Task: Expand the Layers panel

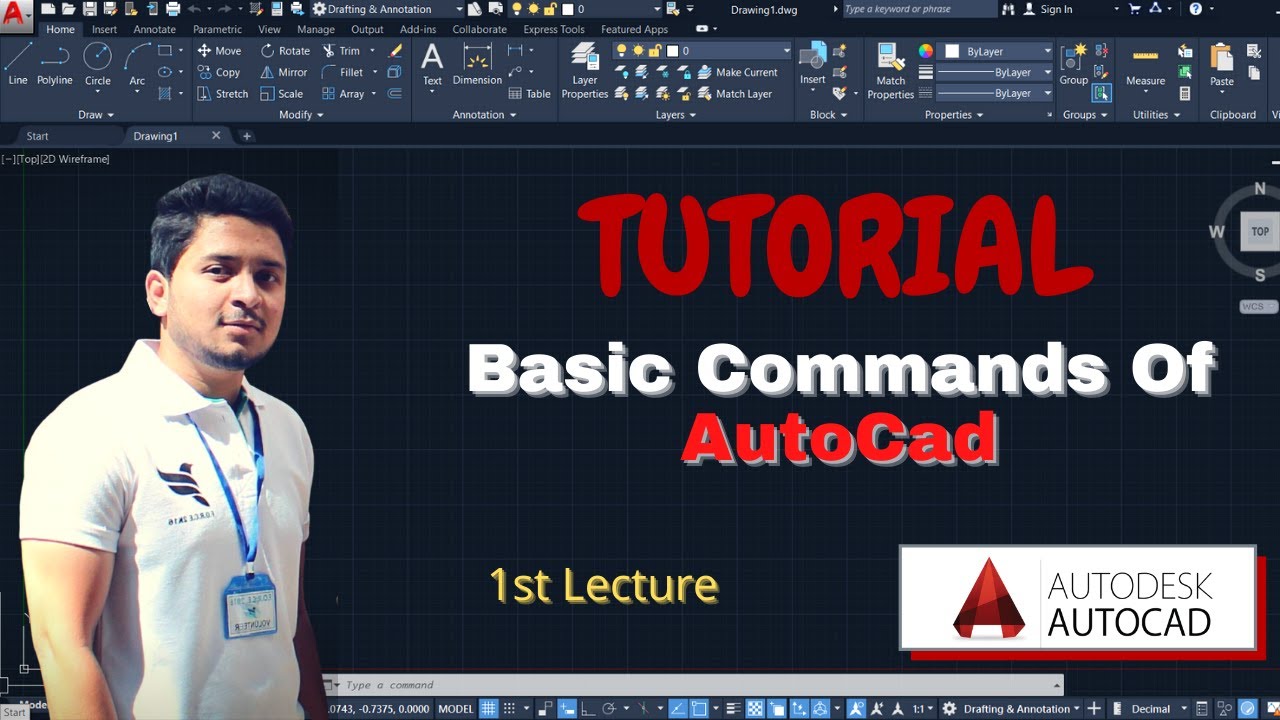Action: pos(676,115)
